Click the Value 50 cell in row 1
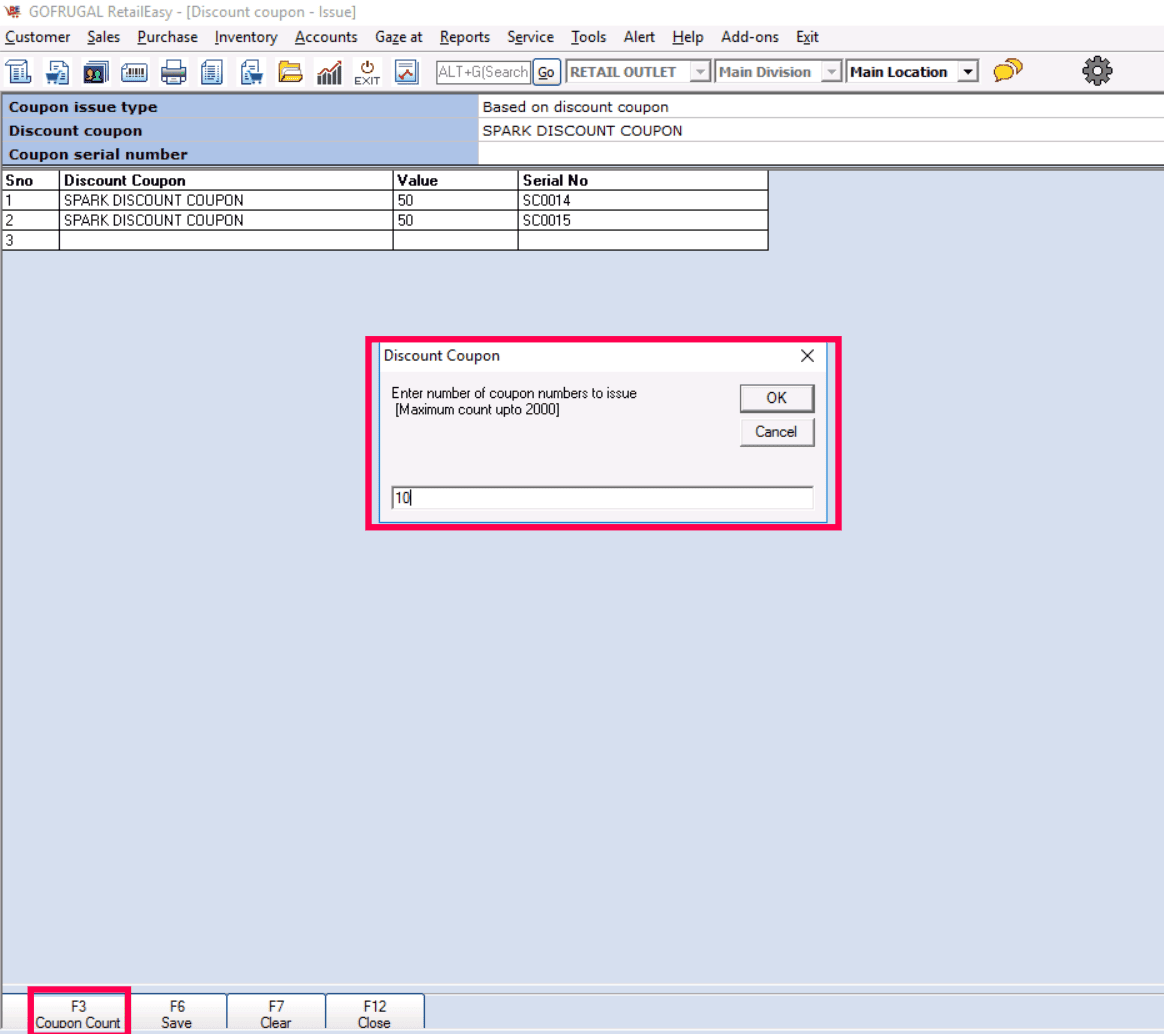This screenshot has width=1164, height=1034. pos(455,200)
